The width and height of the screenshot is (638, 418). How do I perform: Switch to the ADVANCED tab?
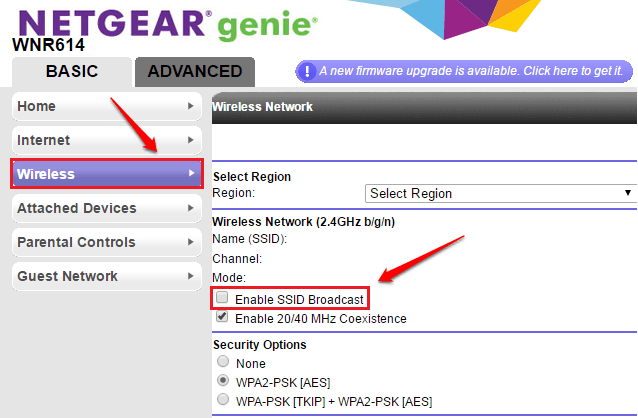coord(194,71)
